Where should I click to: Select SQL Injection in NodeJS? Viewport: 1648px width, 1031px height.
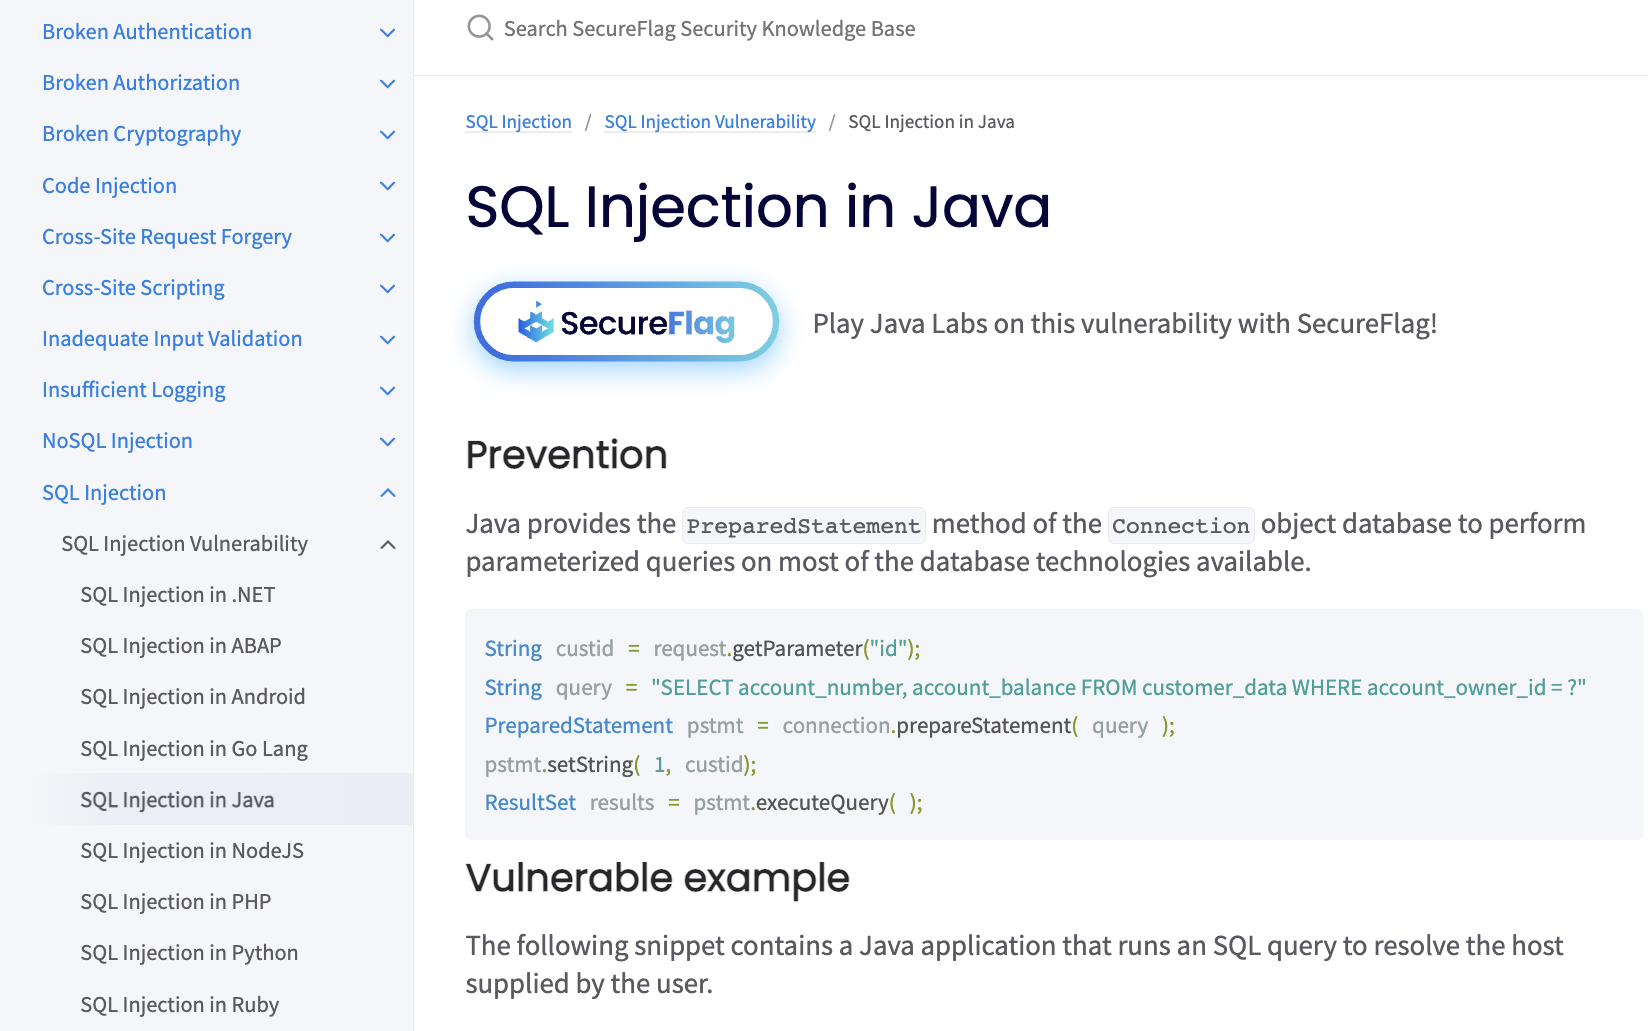(192, 850)
